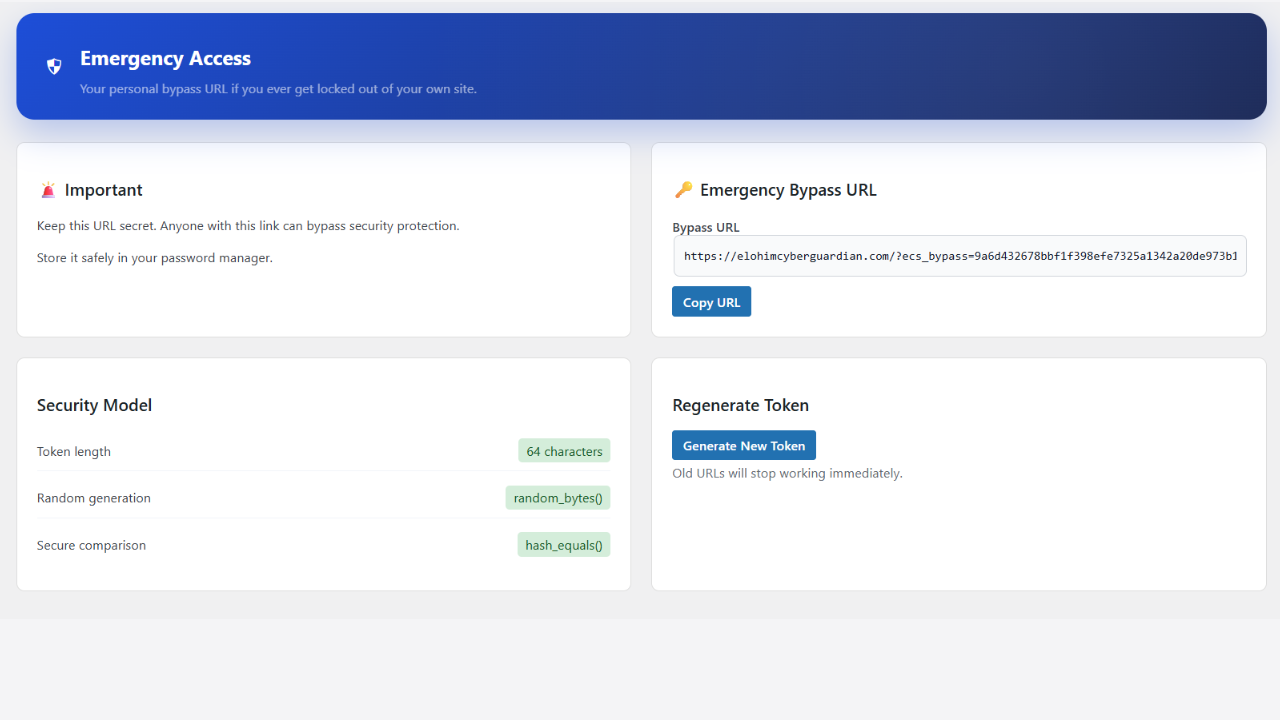Screen dimensions: 1280x720
Task: Click the 'random_bytes()' badge
Action: [558, 498]
